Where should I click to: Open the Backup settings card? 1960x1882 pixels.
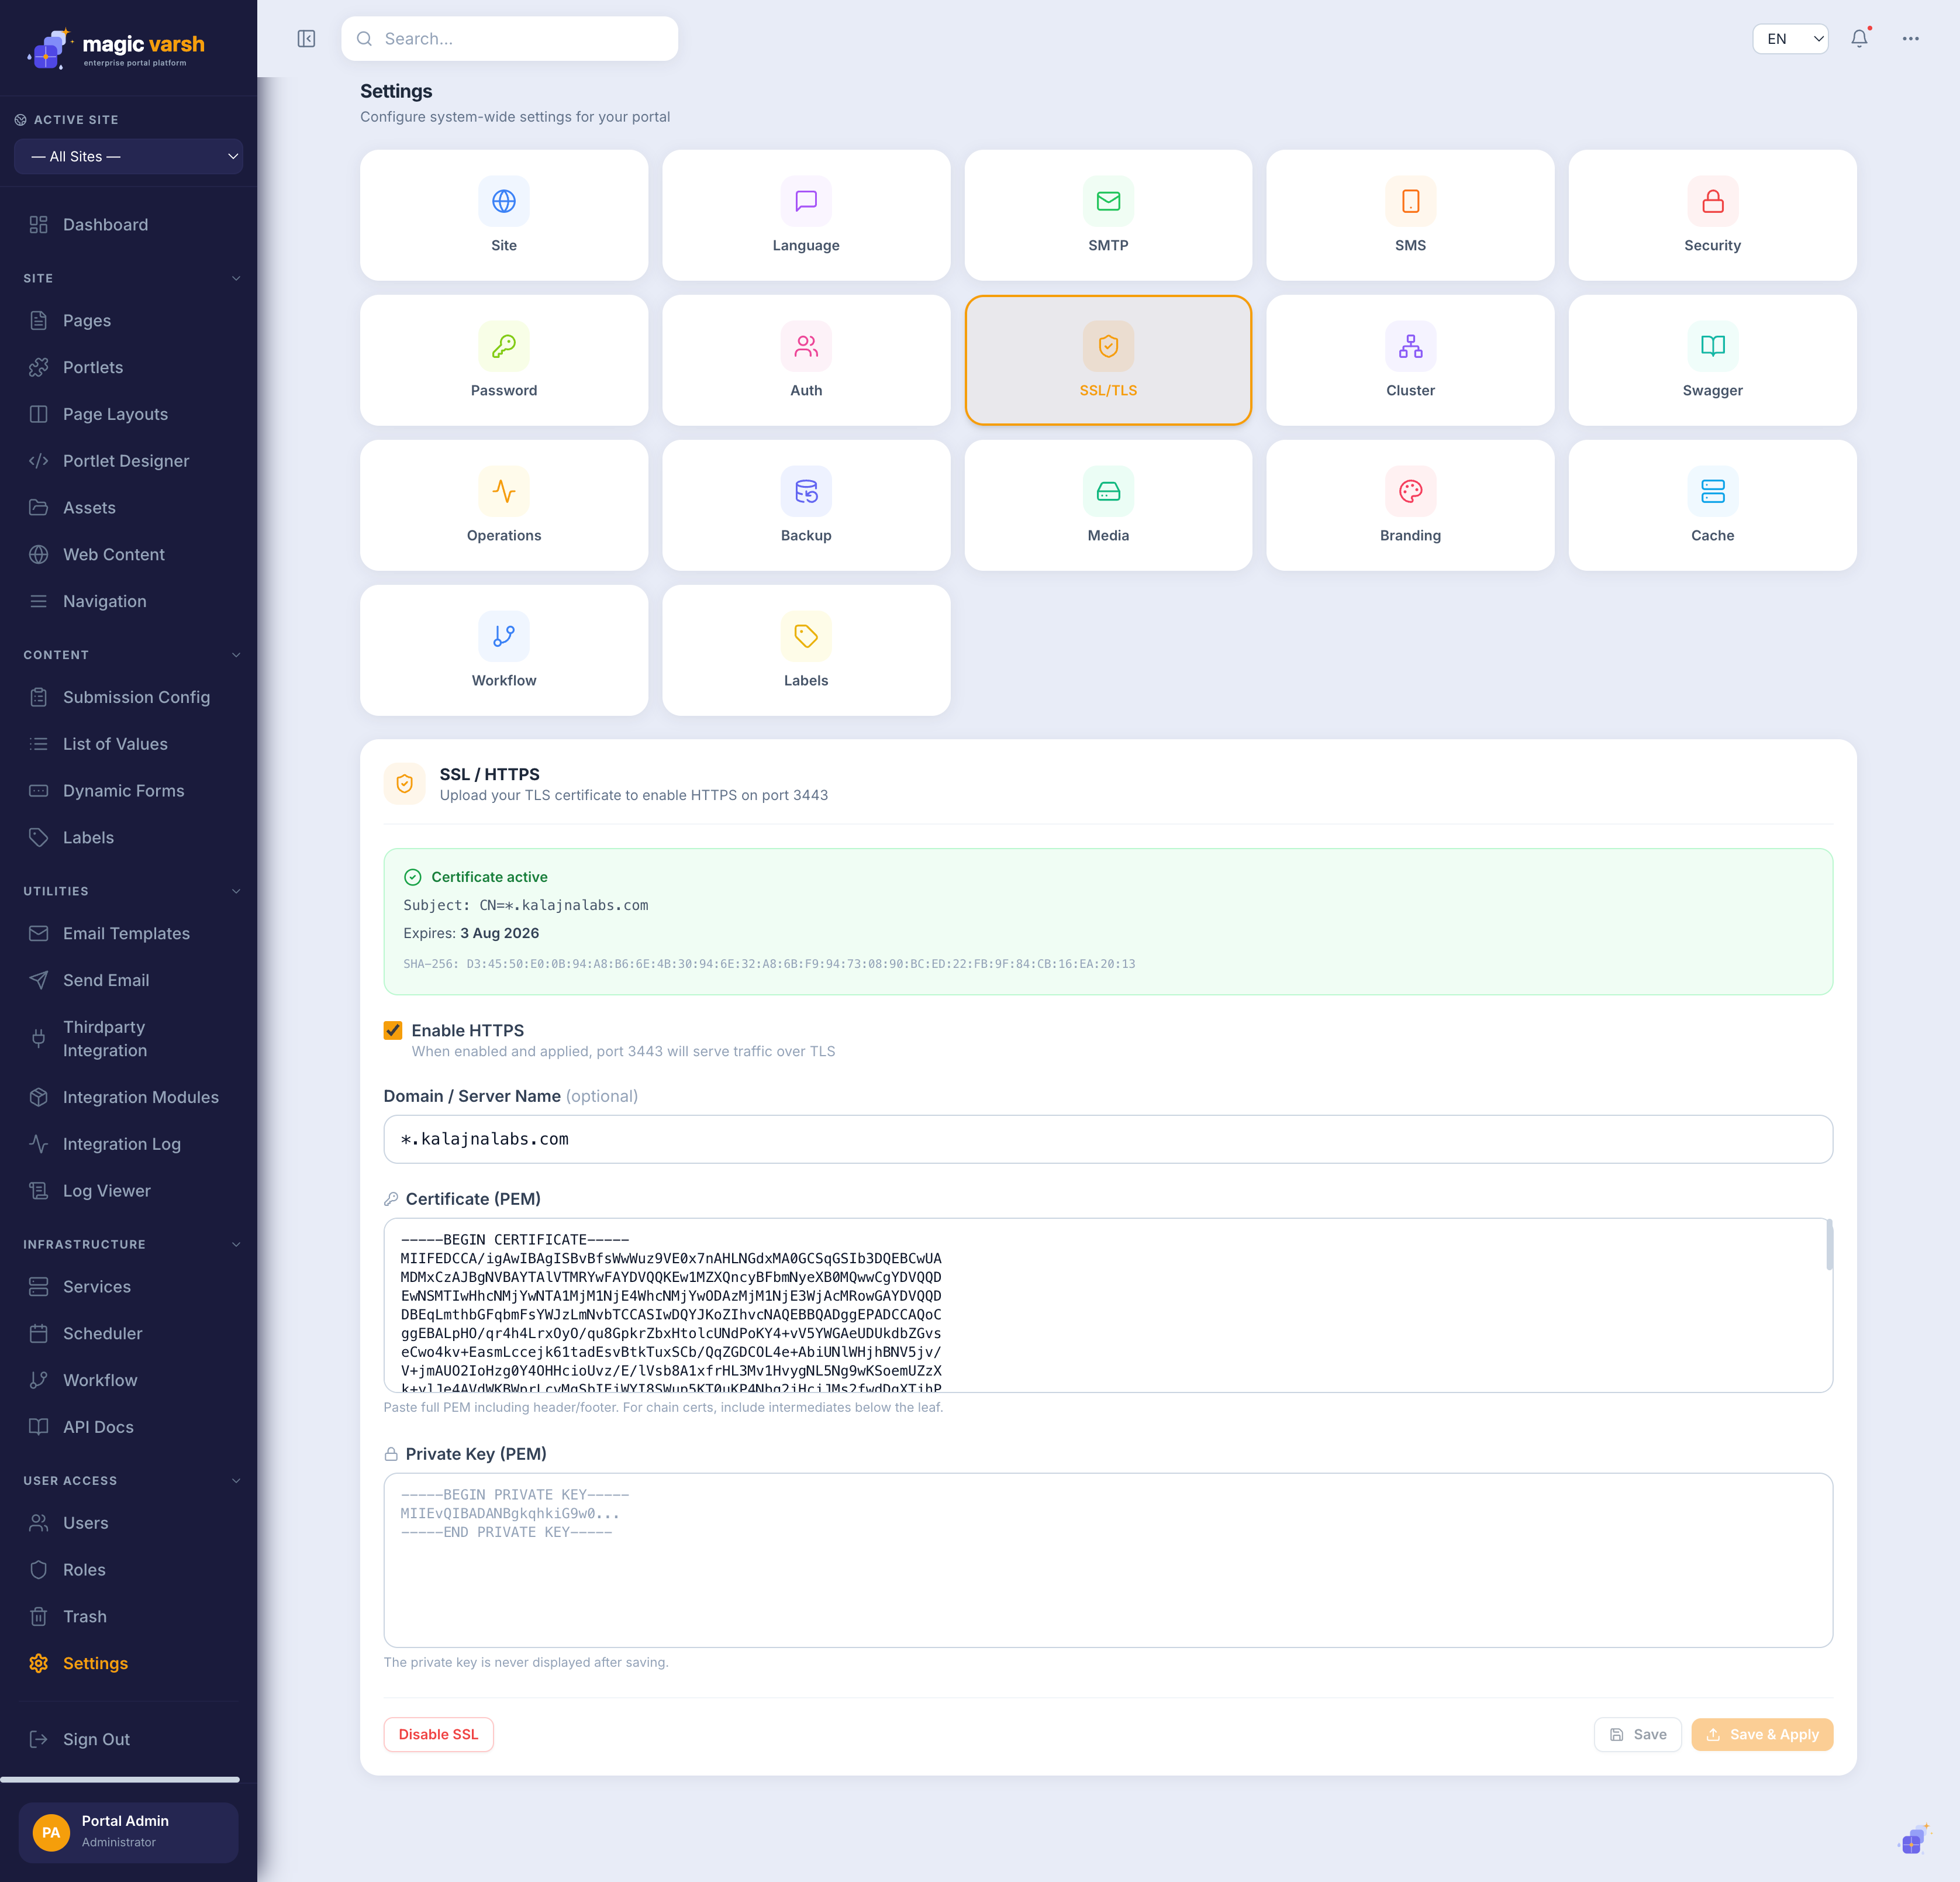806,505
